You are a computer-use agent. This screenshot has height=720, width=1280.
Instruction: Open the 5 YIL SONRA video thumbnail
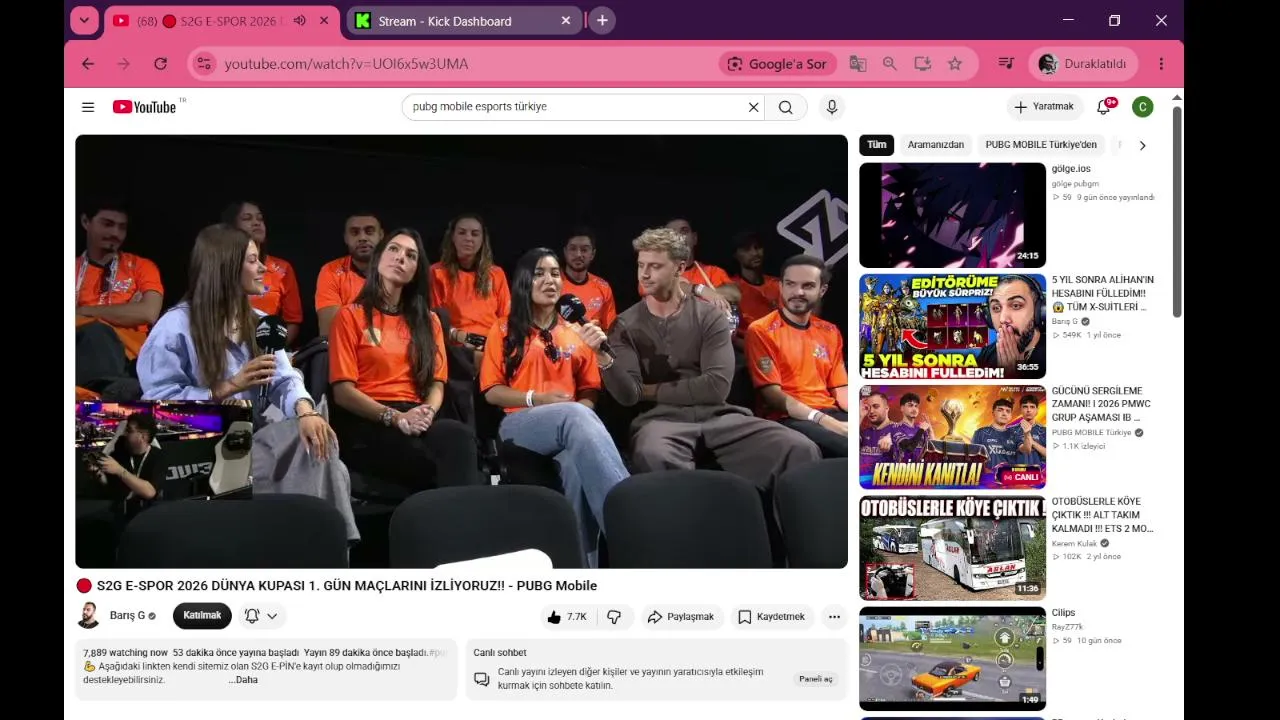(952, 326)
